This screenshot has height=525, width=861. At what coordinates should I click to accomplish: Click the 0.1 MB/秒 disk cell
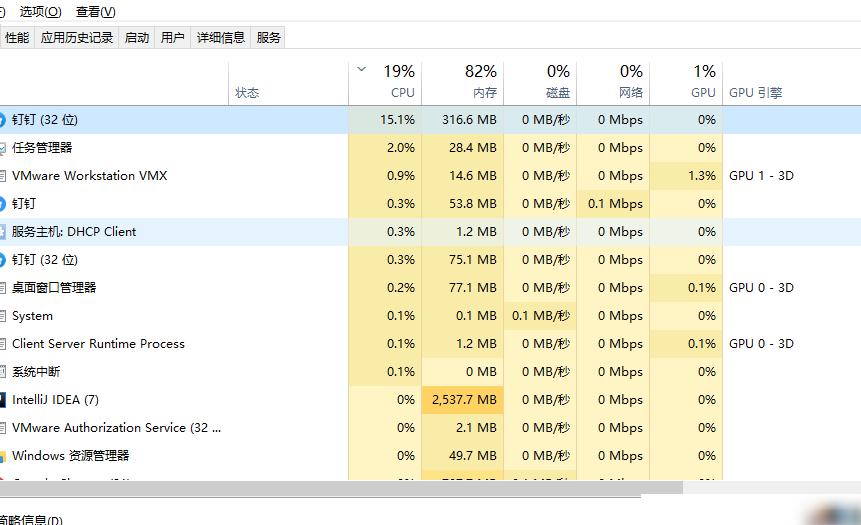coord(540,316)
